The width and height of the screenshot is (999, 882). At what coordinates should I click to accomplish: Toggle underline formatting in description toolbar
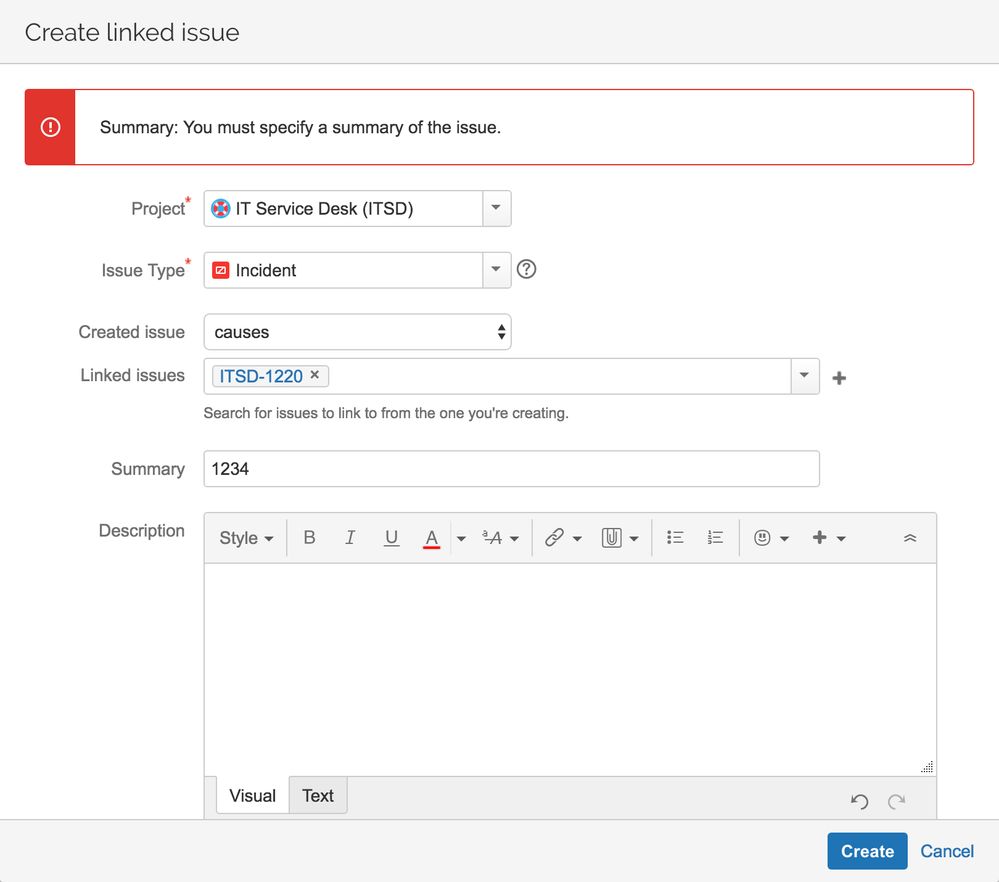tap(391, 538)
